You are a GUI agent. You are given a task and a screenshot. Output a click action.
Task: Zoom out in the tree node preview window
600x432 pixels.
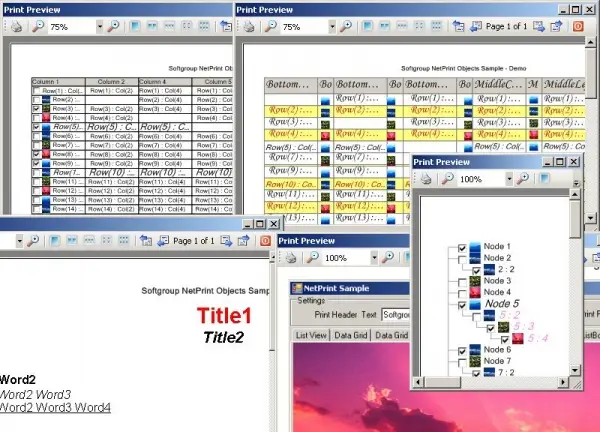(x=447, y=179)
